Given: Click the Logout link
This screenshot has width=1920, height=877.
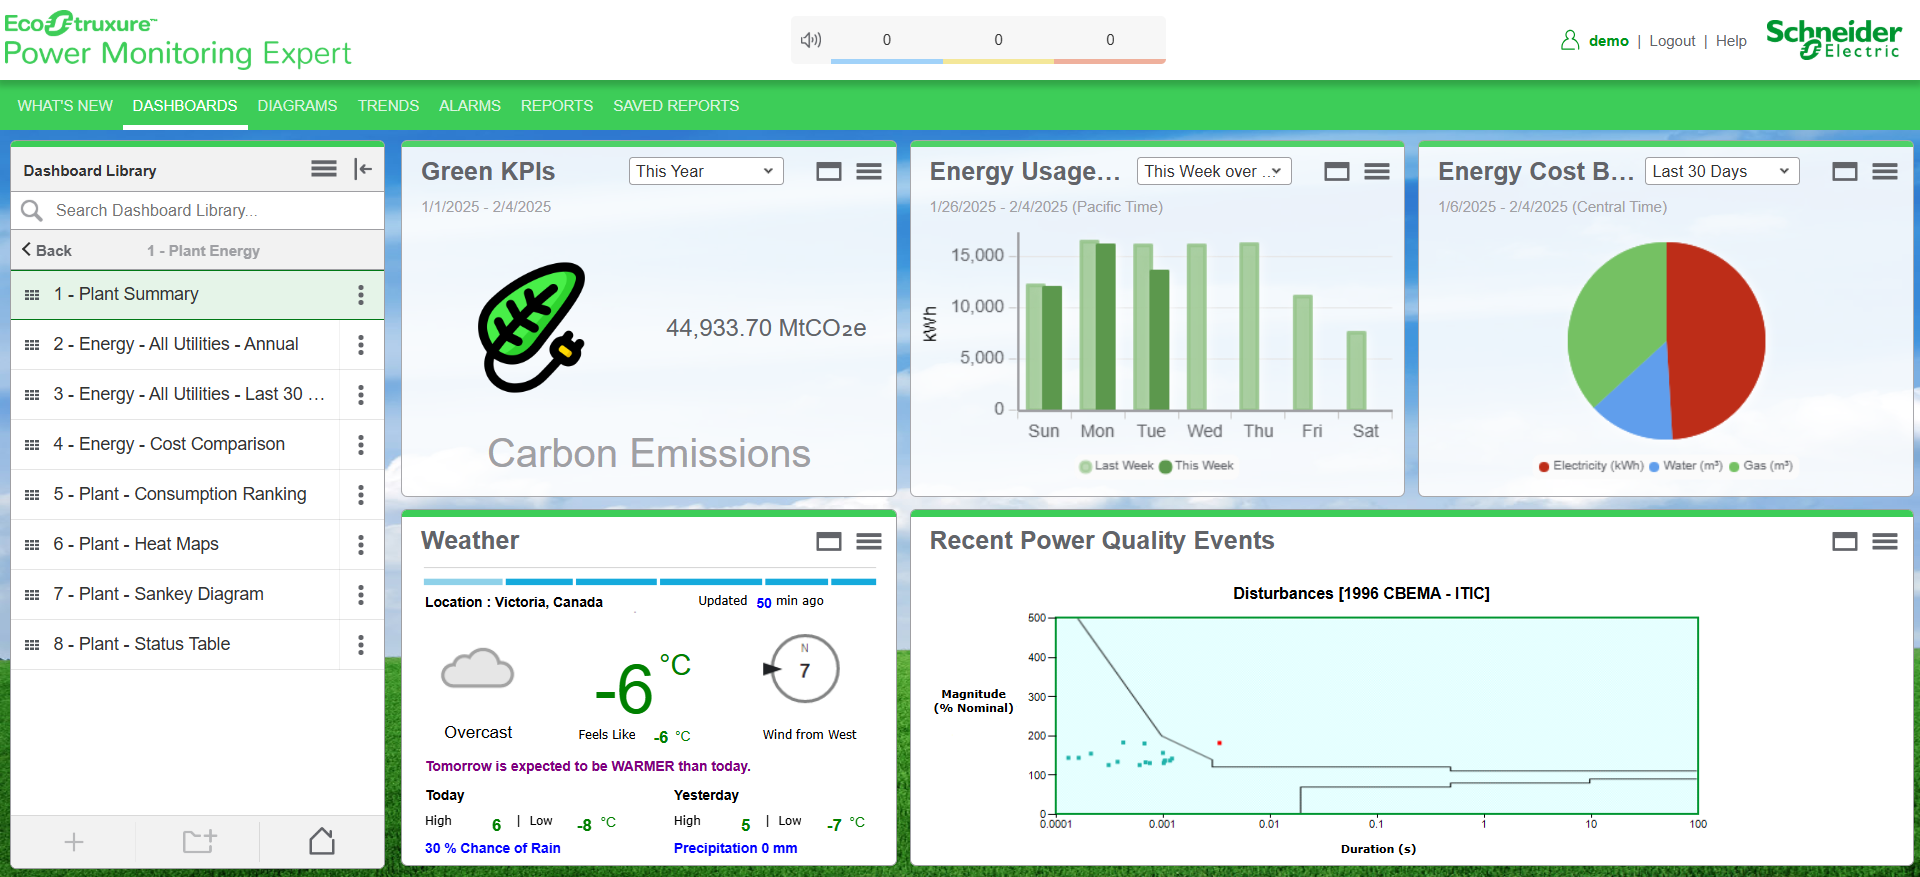Looking at the screenshot, I should (x=1672, y=41).
